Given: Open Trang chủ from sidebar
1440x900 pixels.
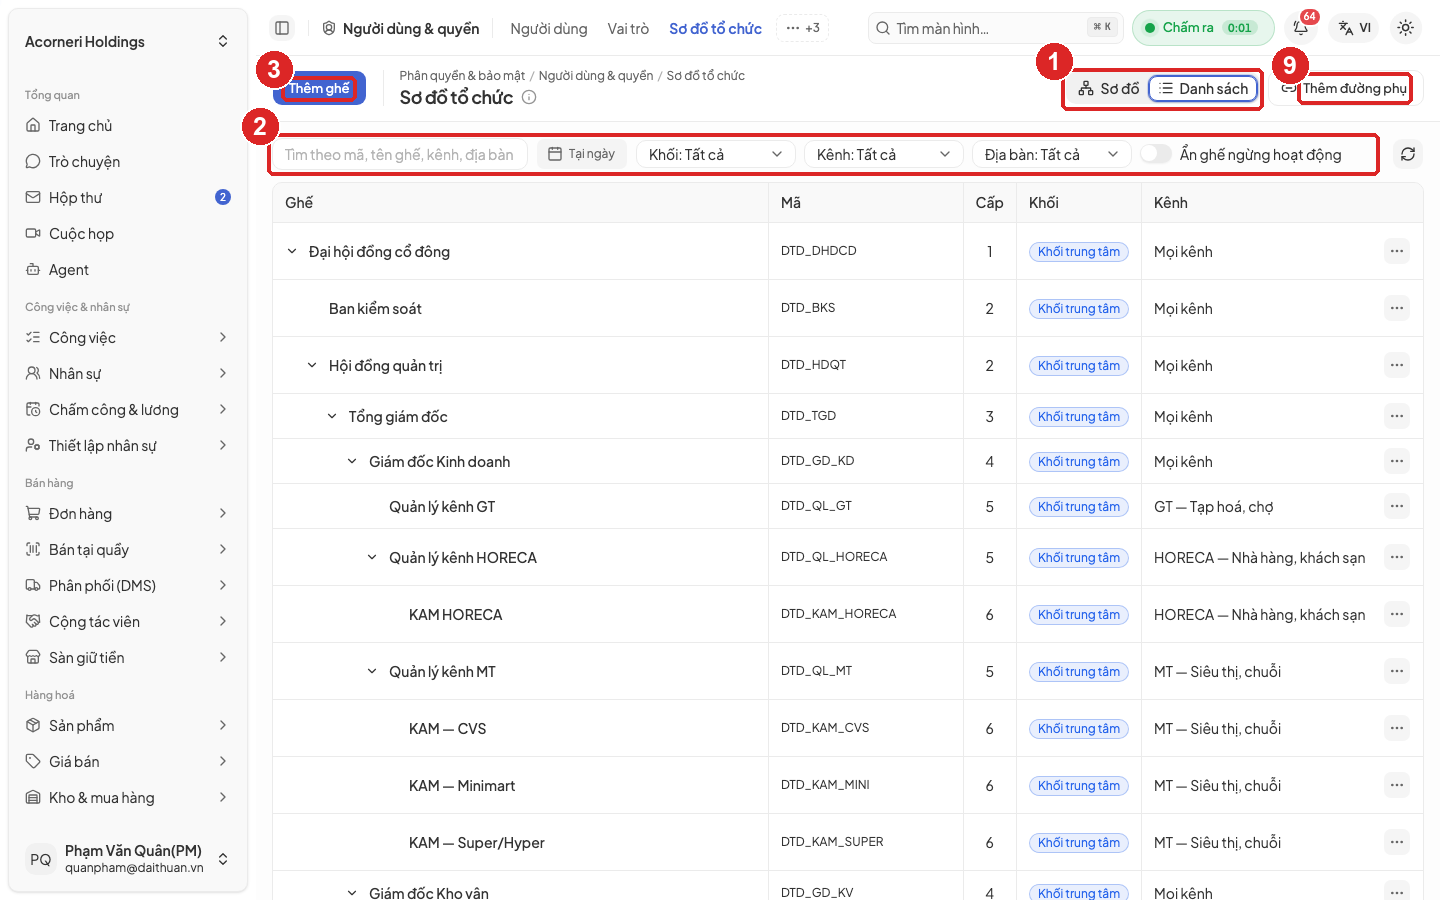Looking at the screenshot, I should point(128,126).
